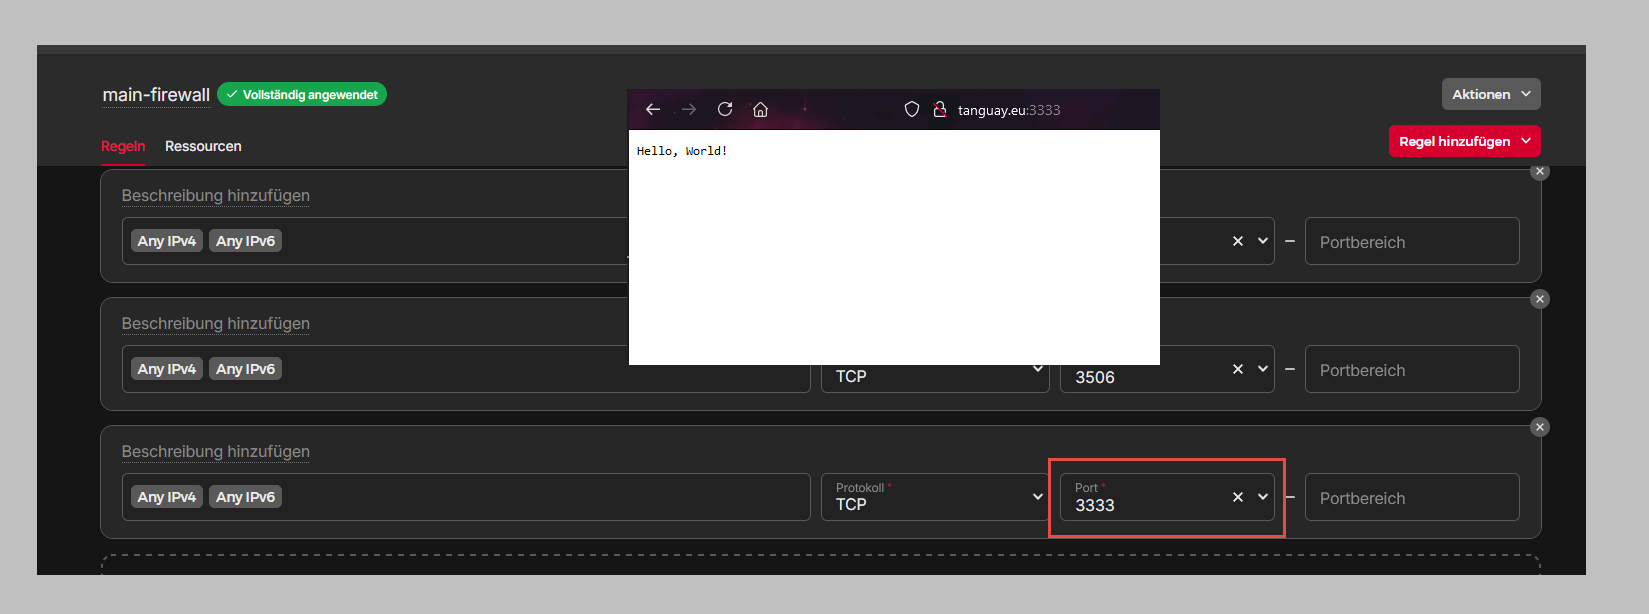Click the tanguay.eu:3333 address bar
1649x614 pixels.
[1009, 110]
